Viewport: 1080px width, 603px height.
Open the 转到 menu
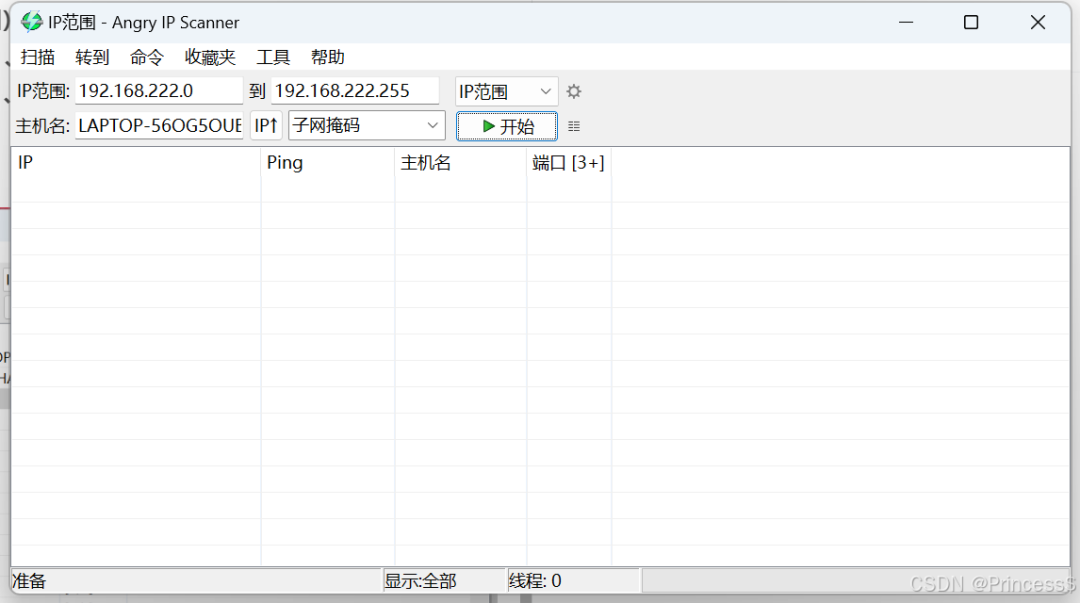click(x=92, y=57)
